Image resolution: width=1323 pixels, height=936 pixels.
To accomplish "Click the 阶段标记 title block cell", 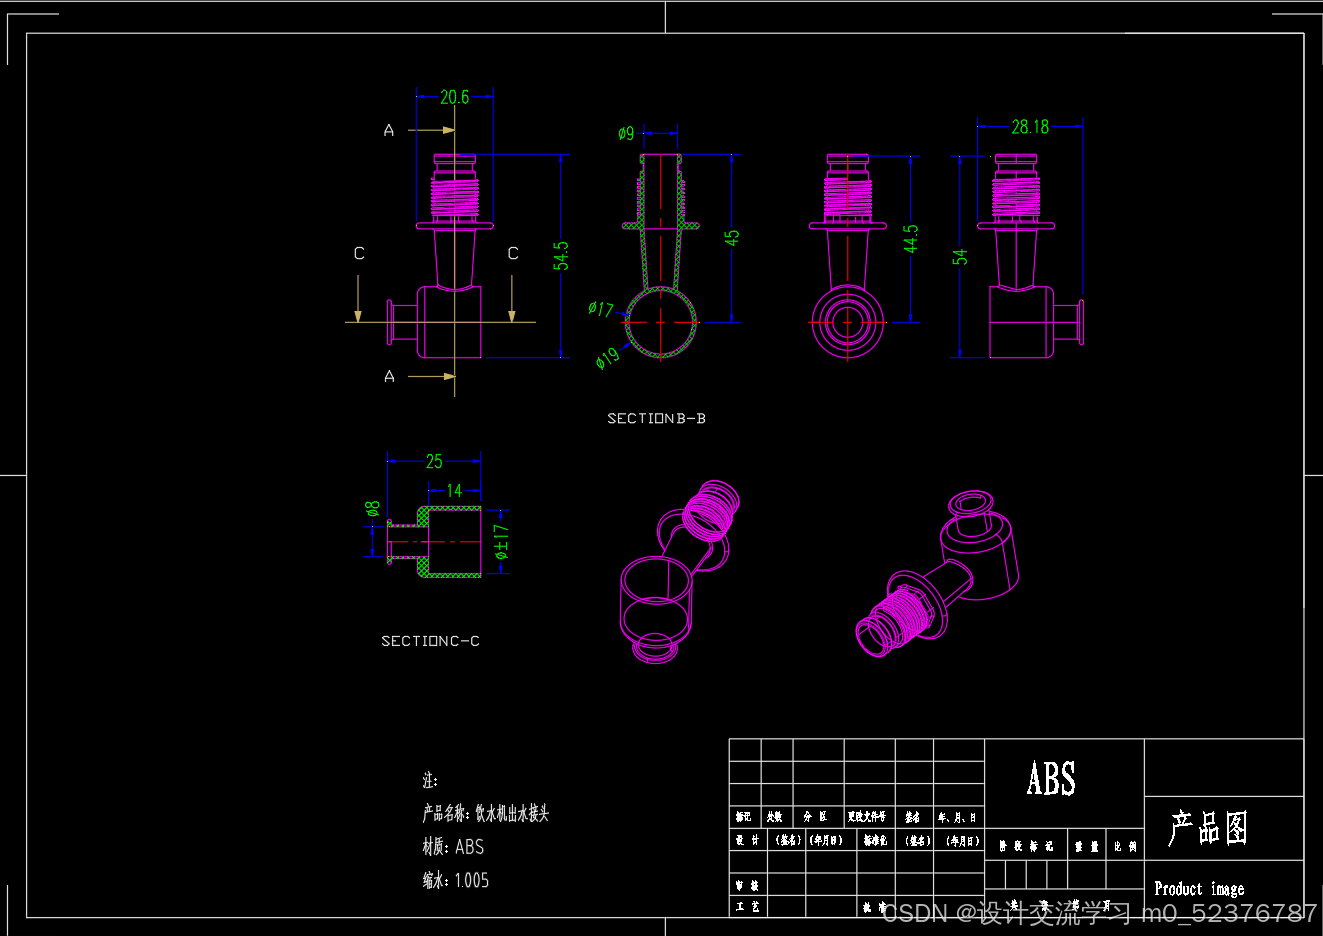I will 1026,846.
